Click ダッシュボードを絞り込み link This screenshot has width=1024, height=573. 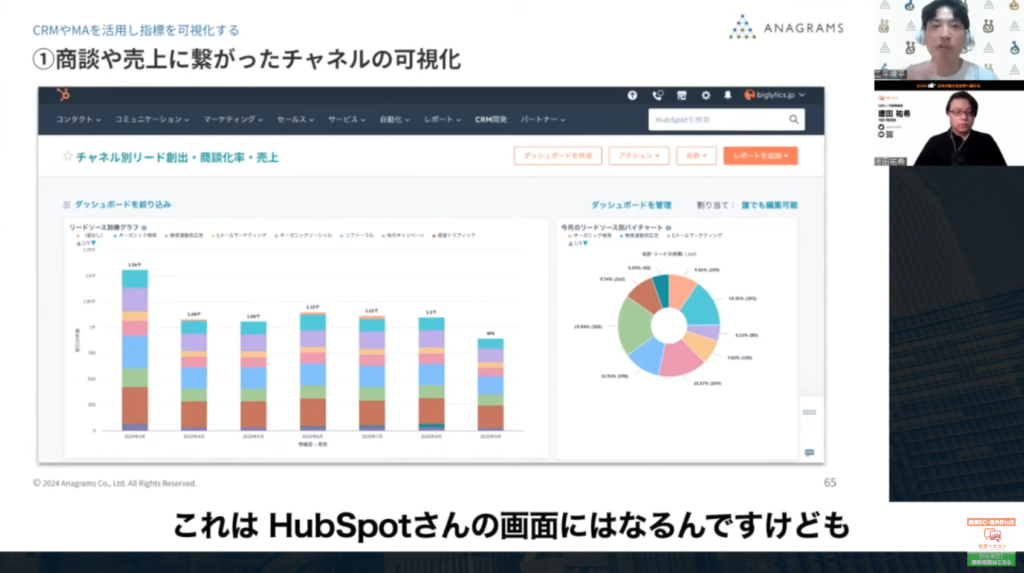[123, 205]
